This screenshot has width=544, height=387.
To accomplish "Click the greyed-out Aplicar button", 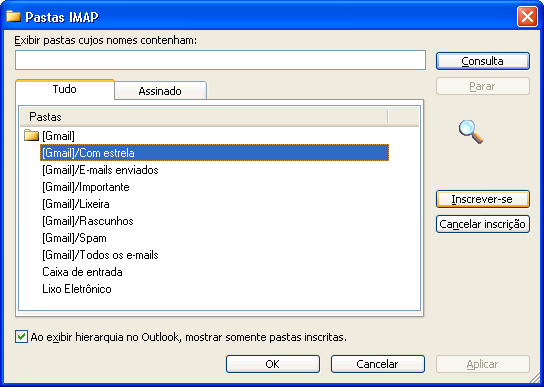I will [x=483, y=364].
